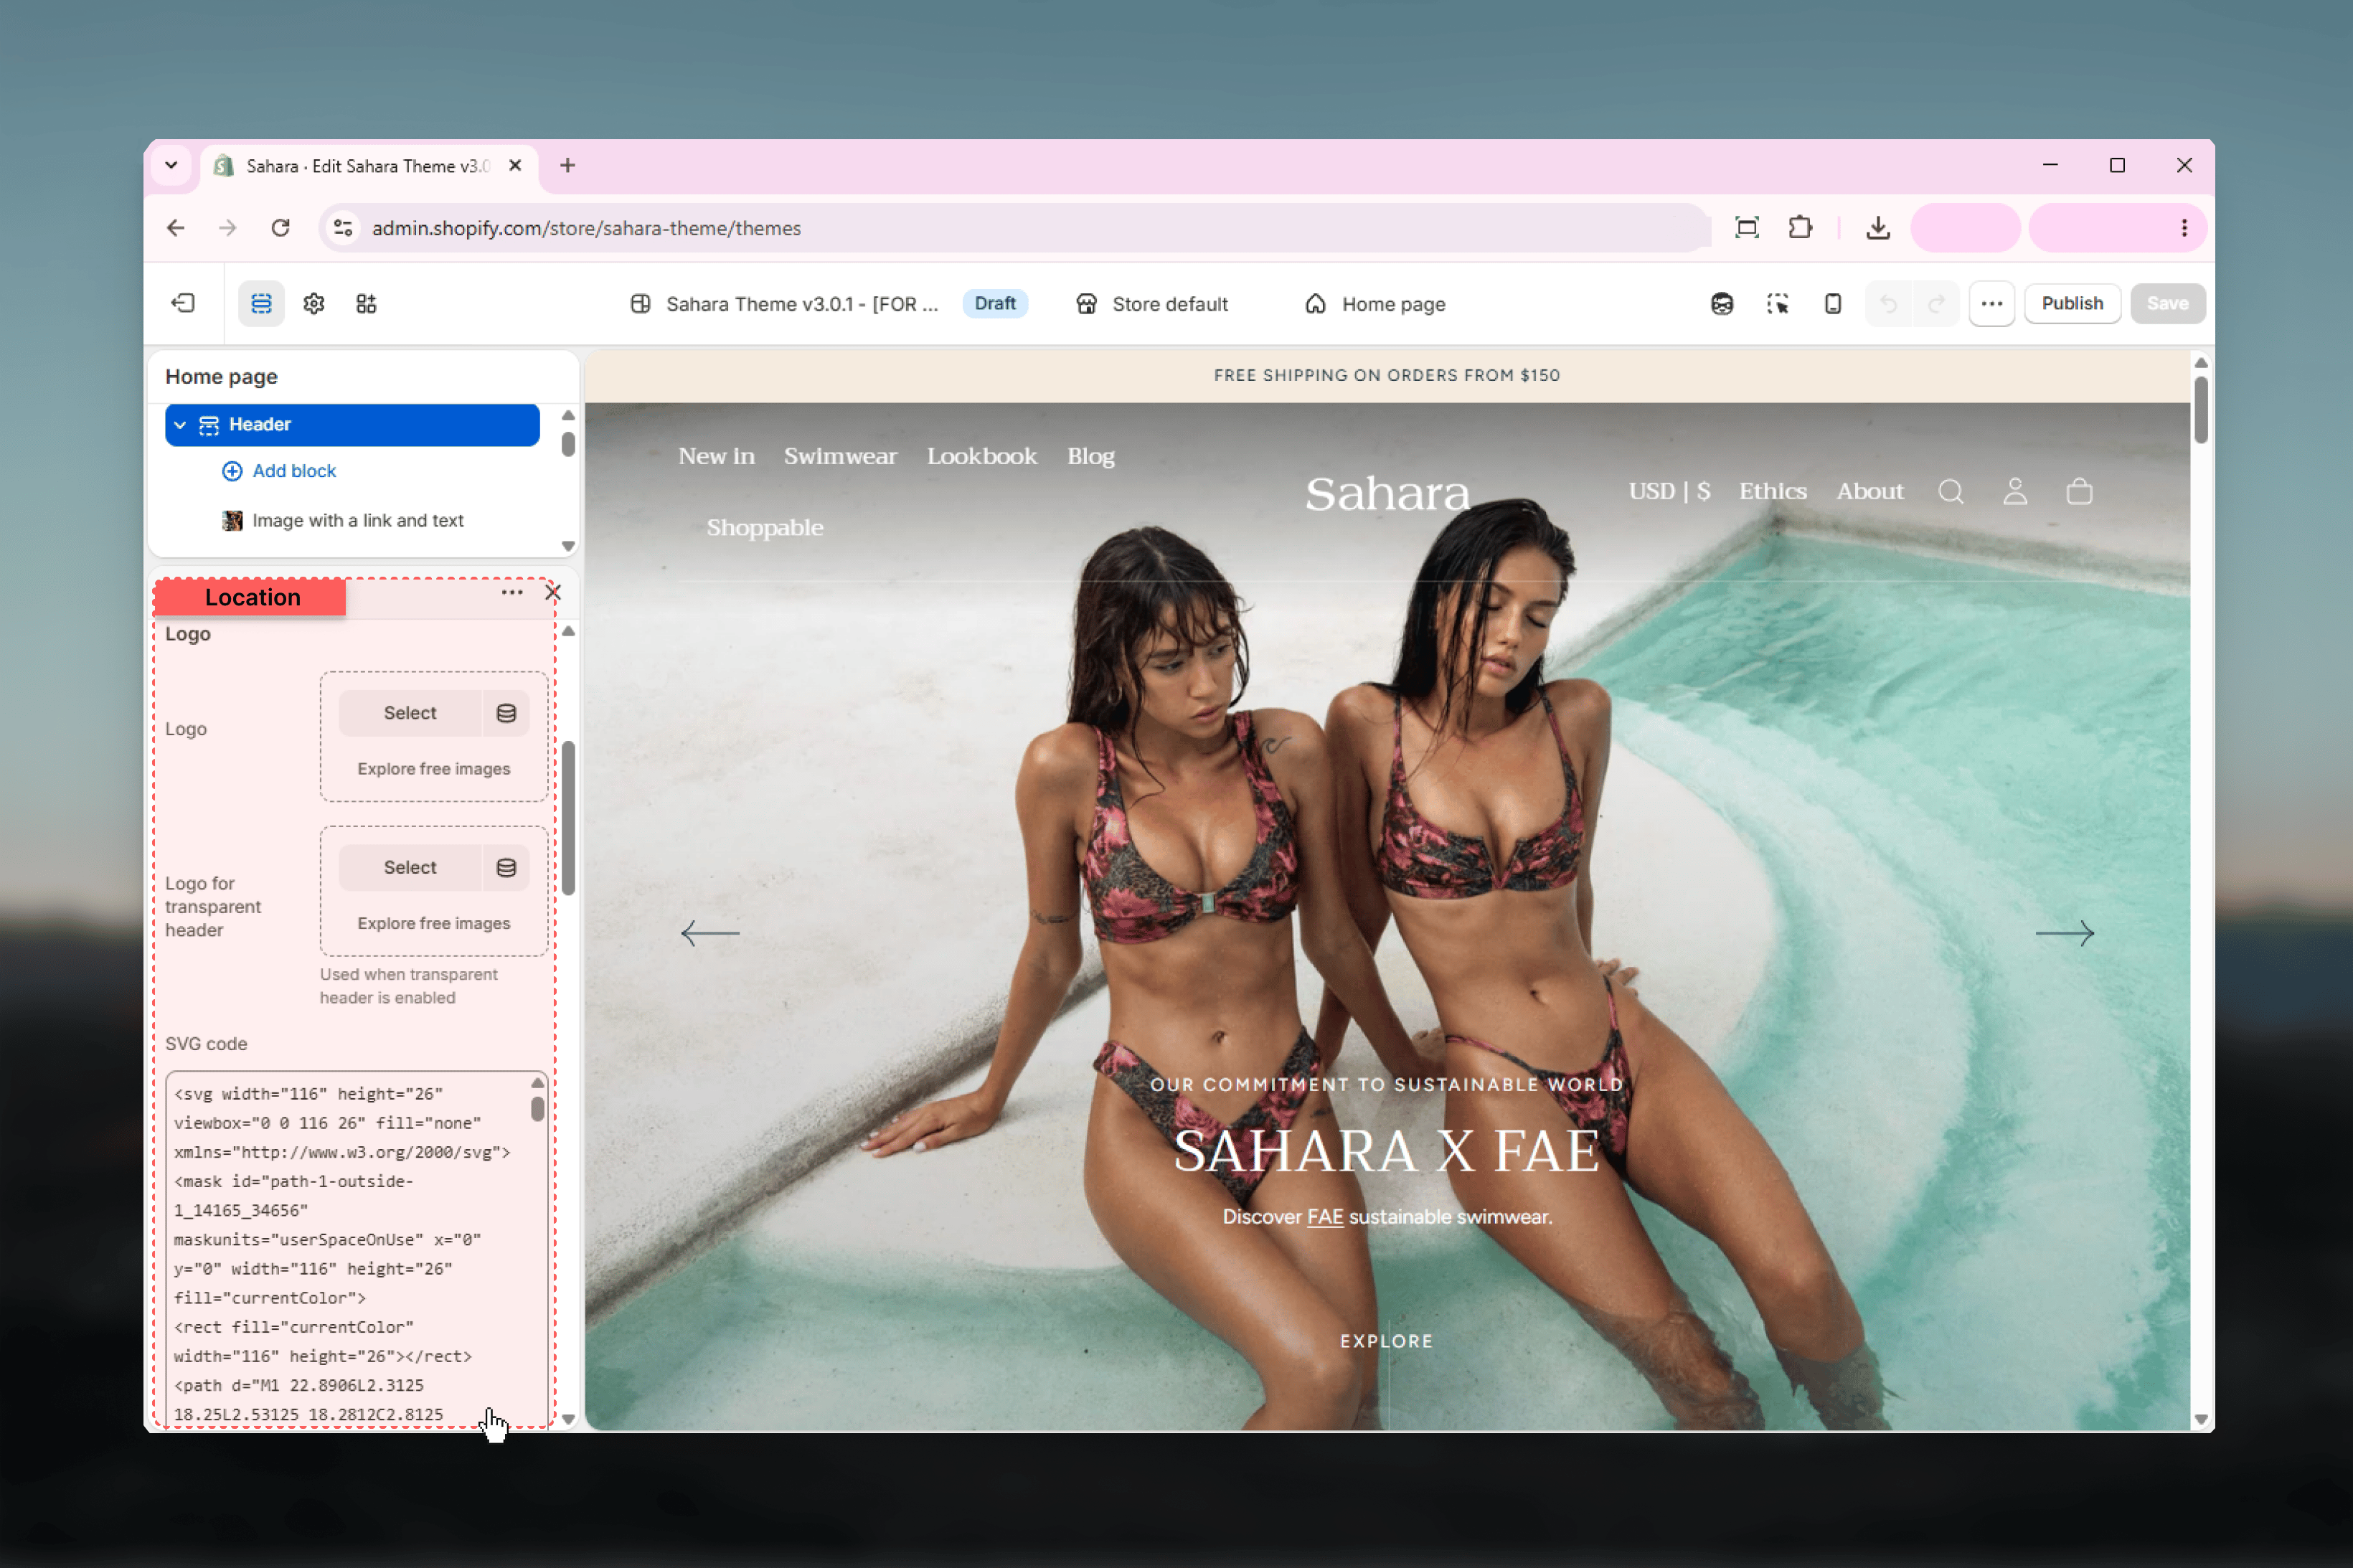This screenshot has height=1568, width=2353.
Task: Select the Swimwear menu item in preview
Action: click(x=840, y=456)
